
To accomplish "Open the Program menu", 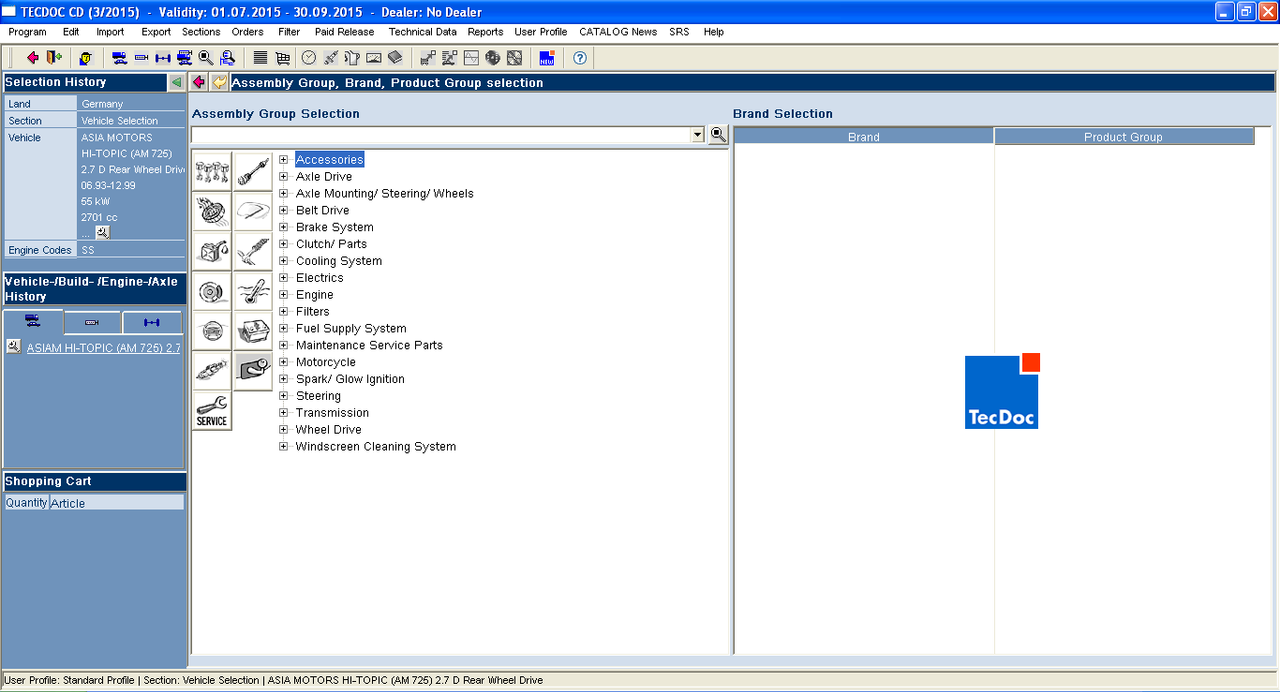I will point(27,32).
